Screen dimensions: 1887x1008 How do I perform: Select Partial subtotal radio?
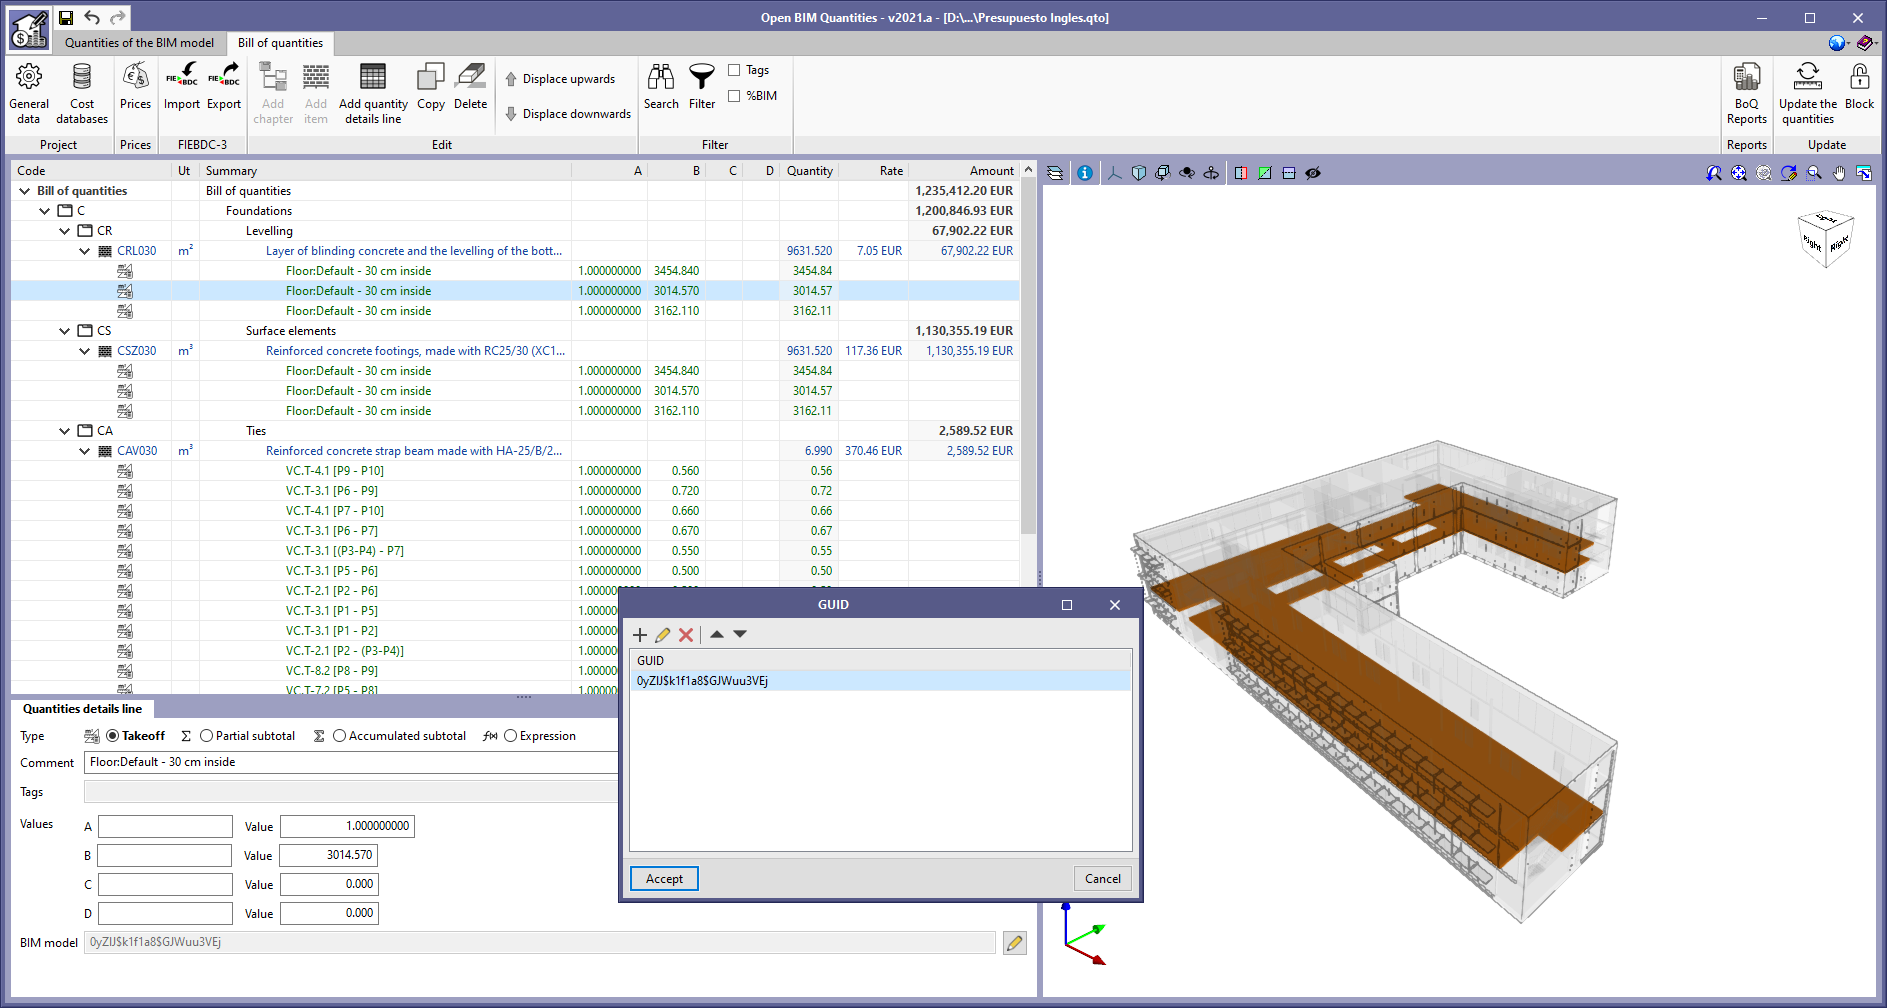point(206,736)
